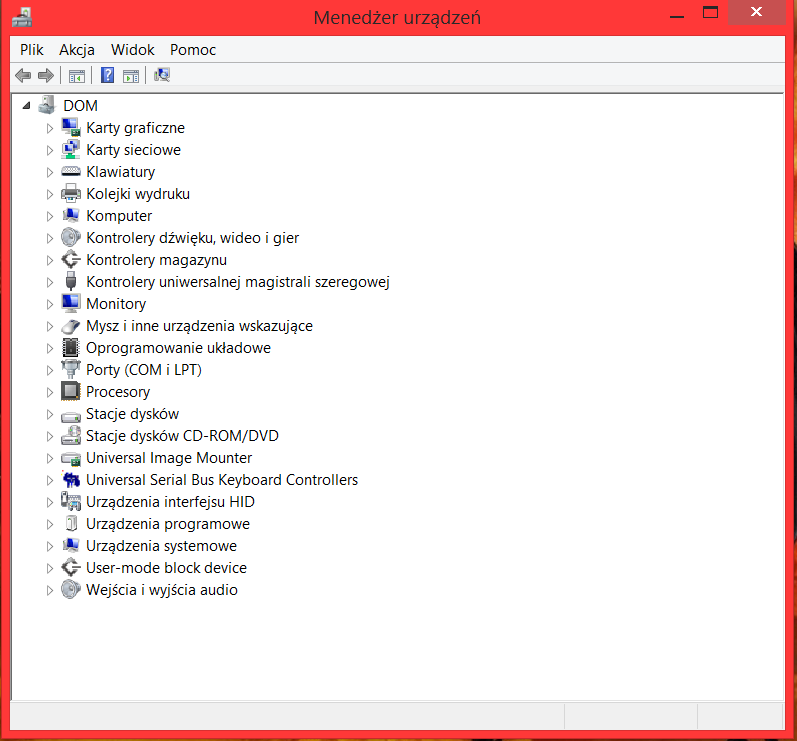The width and height of the screenshot is (797, 741).
Task: Select Stacje dysków CD-ROM/DVD label
Action: 182,436
